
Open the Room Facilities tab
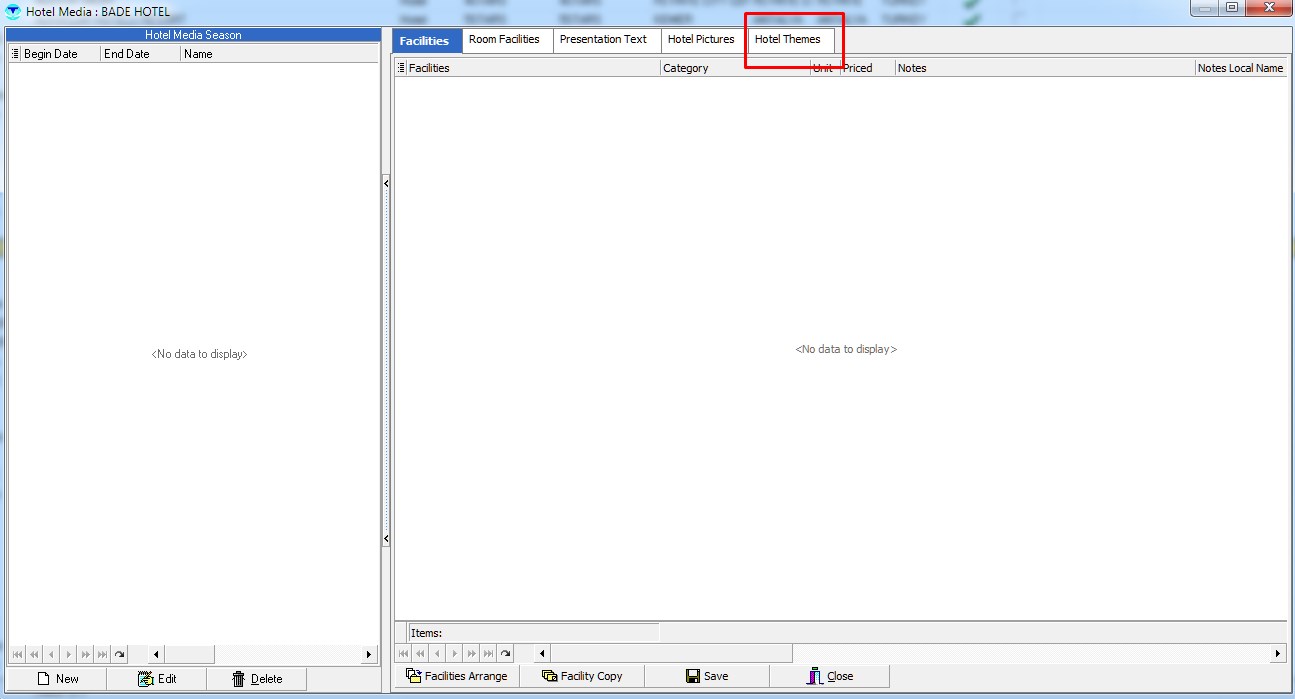pos(504,40)
